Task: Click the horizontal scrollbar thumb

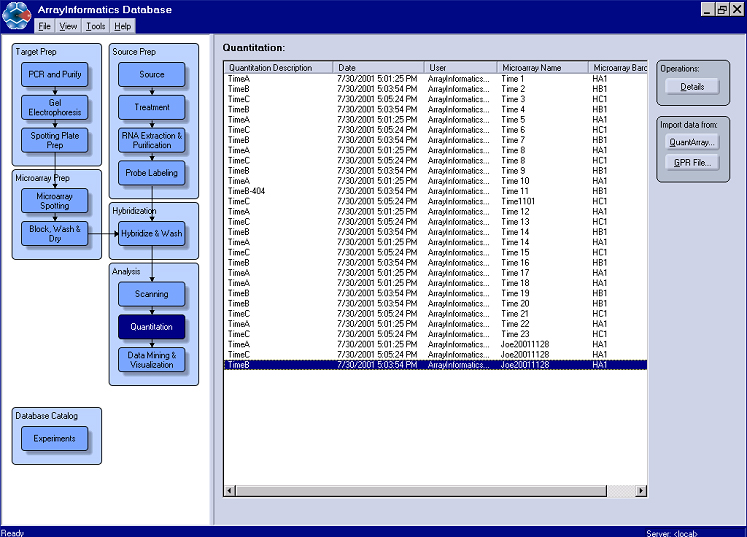Action: pyautogui.click(x=421, y=490)
